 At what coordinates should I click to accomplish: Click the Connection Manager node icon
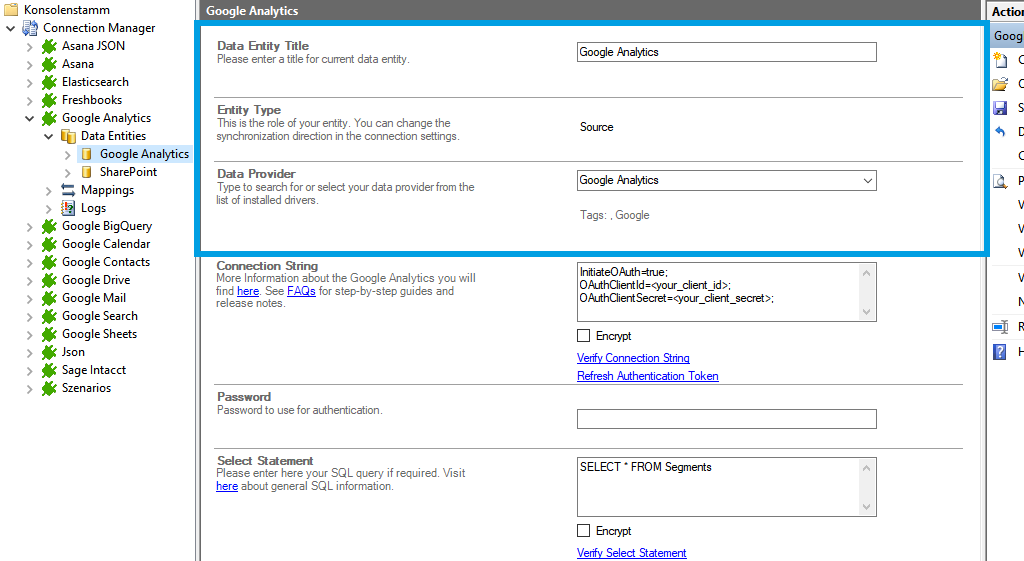pyautogui.click(x=30, y=28)
